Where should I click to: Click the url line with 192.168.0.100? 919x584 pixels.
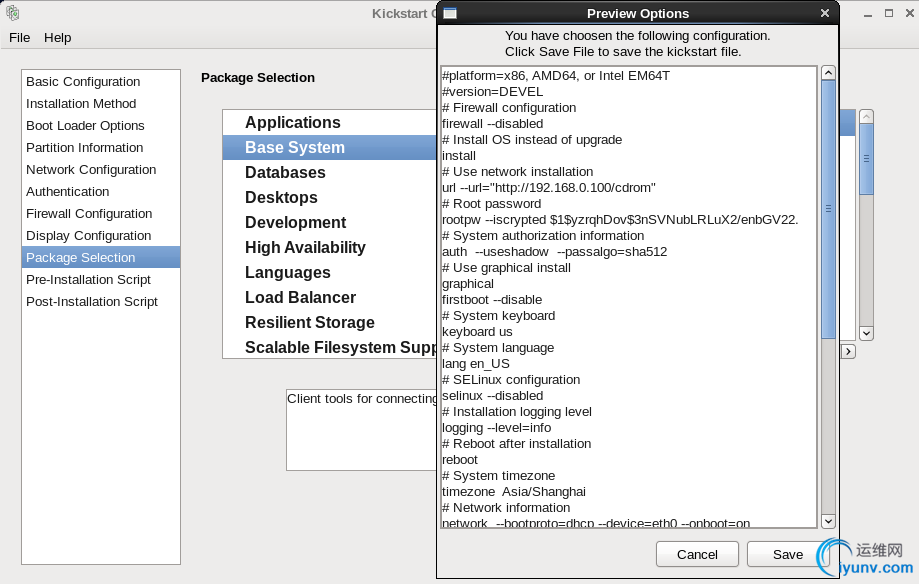549,188
